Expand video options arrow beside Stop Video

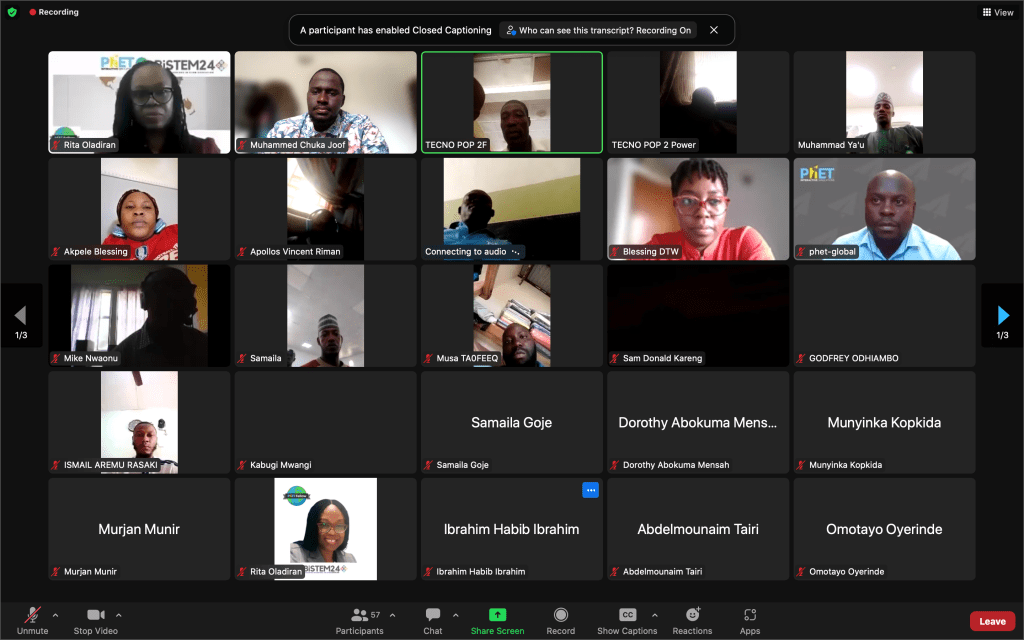(119, 615)
